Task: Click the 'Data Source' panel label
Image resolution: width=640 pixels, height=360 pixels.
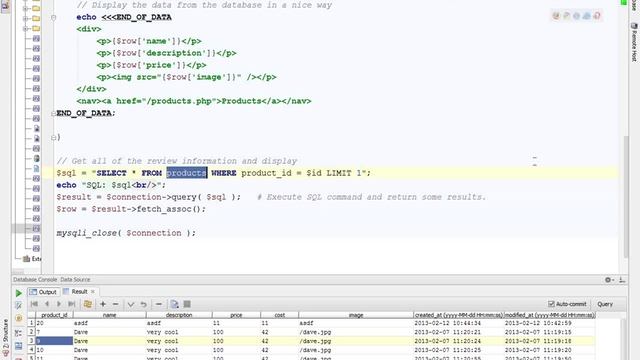Action: pyautogui.click(x=75, y=280)
